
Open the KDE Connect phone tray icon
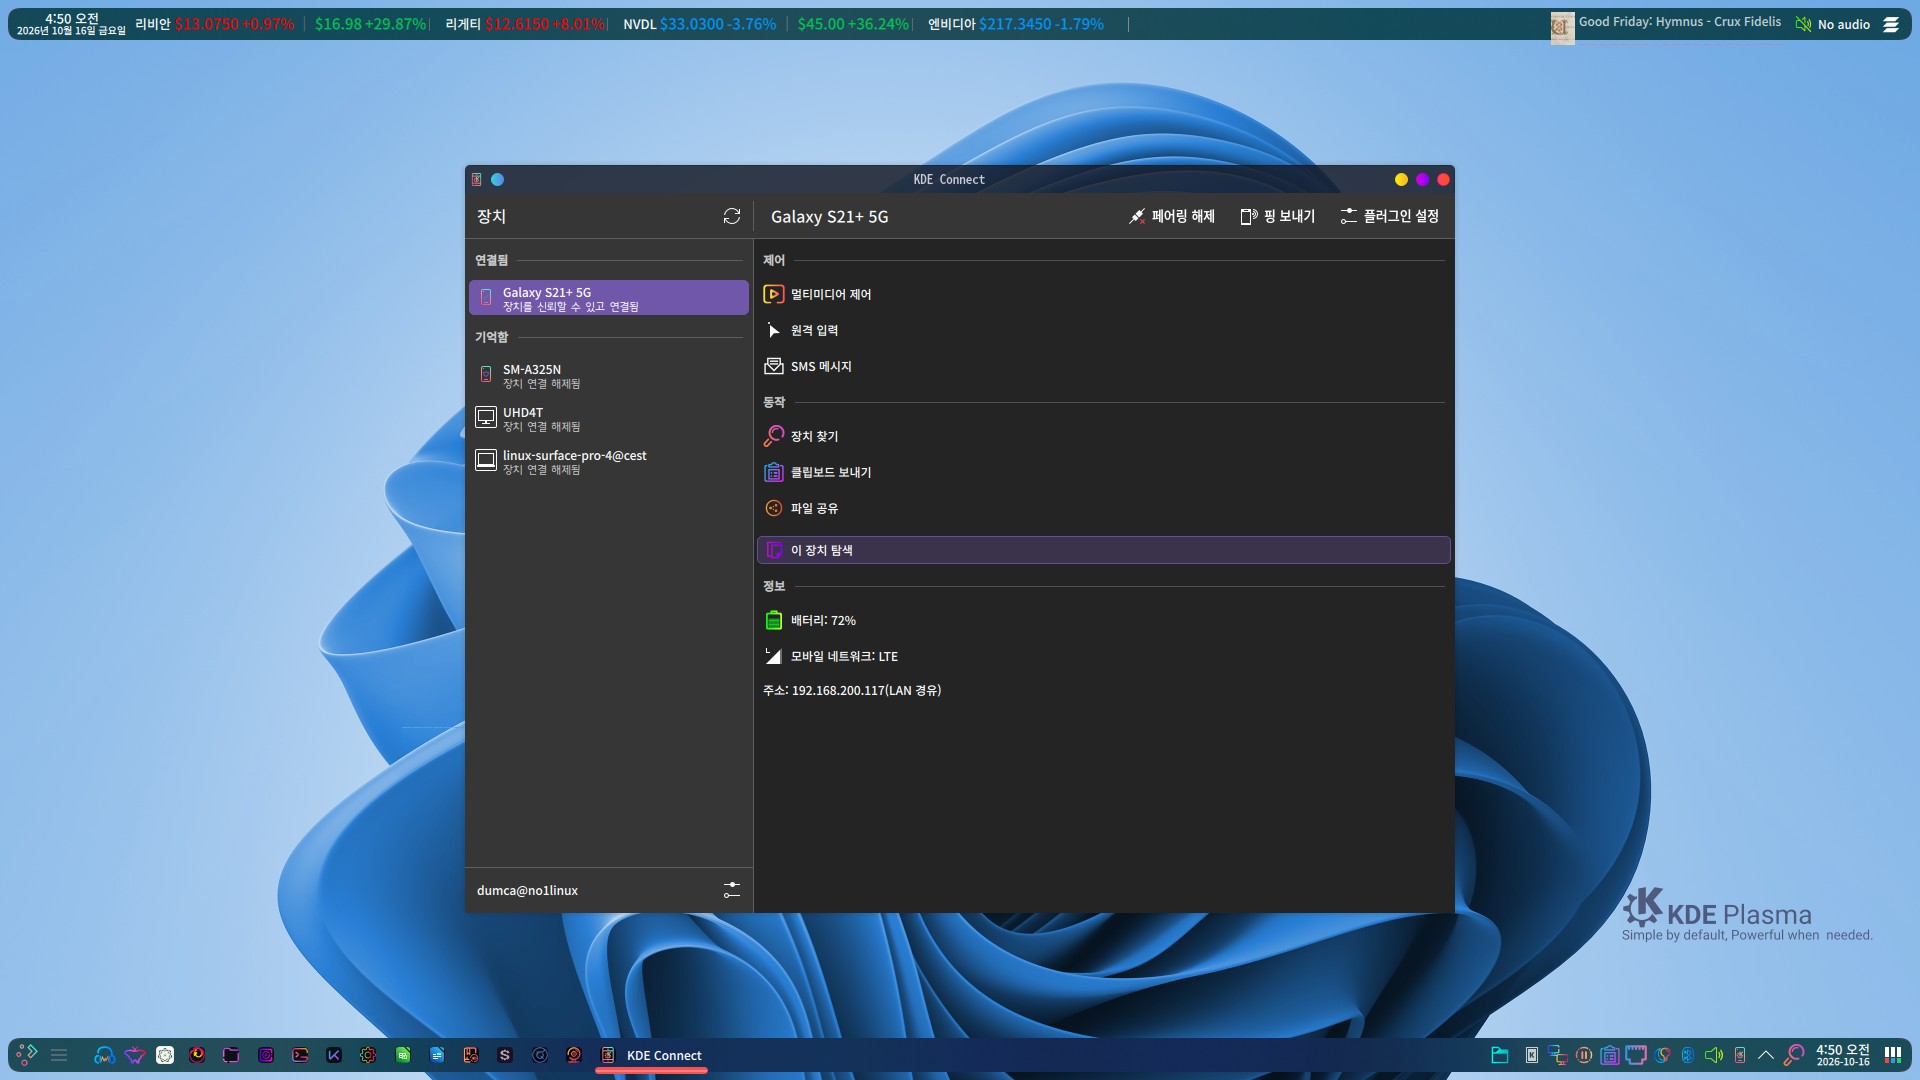click(x=1740, y=1055)
